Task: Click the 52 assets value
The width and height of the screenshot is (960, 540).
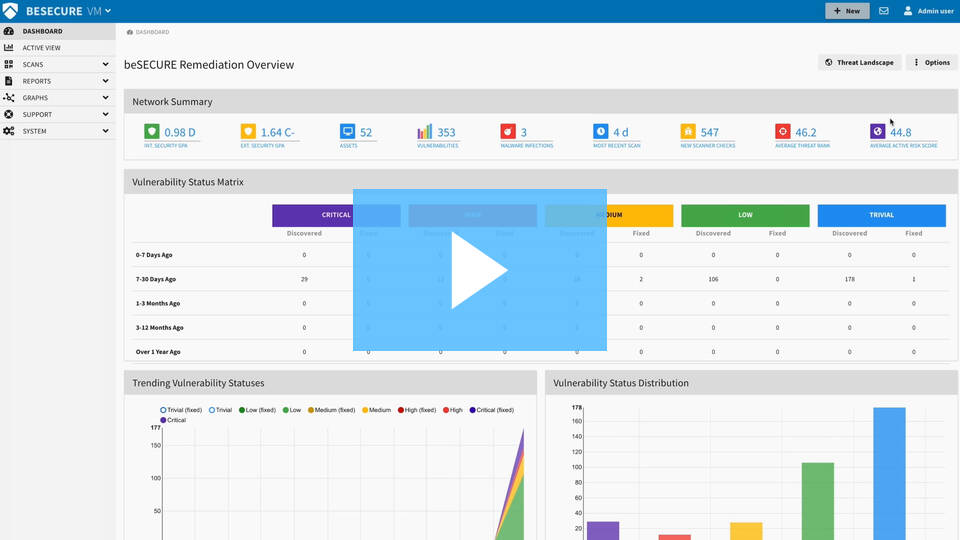Action: coord(366,132)
